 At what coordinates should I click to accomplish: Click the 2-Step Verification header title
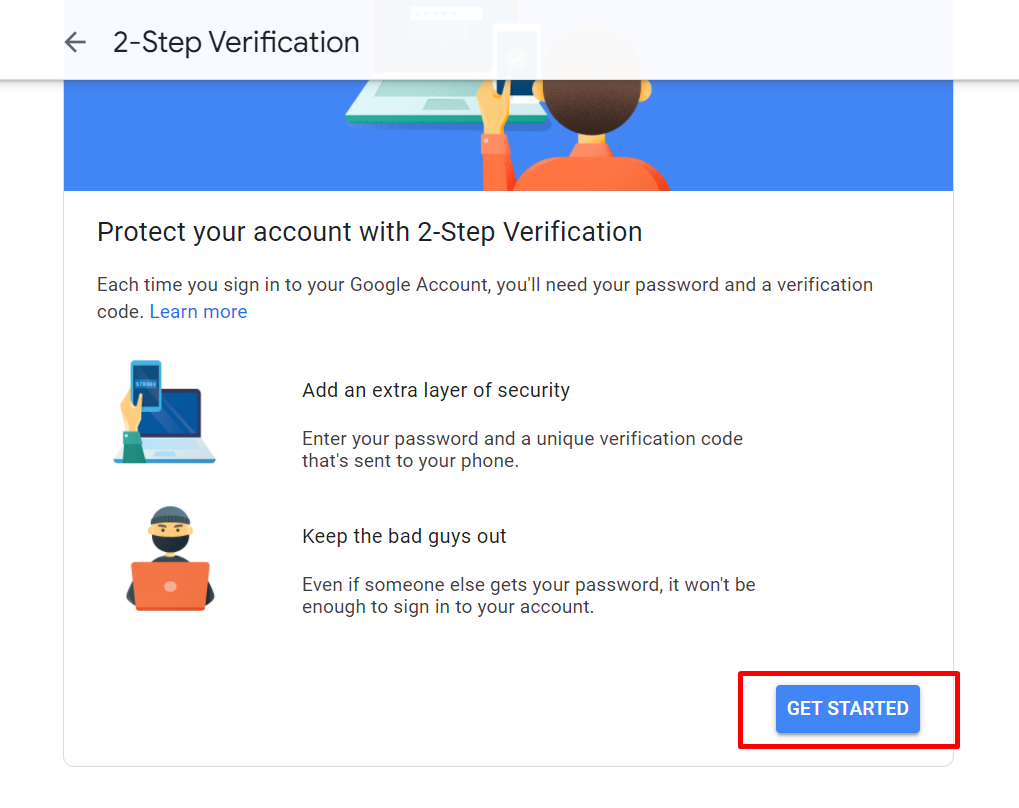[236, 43]
